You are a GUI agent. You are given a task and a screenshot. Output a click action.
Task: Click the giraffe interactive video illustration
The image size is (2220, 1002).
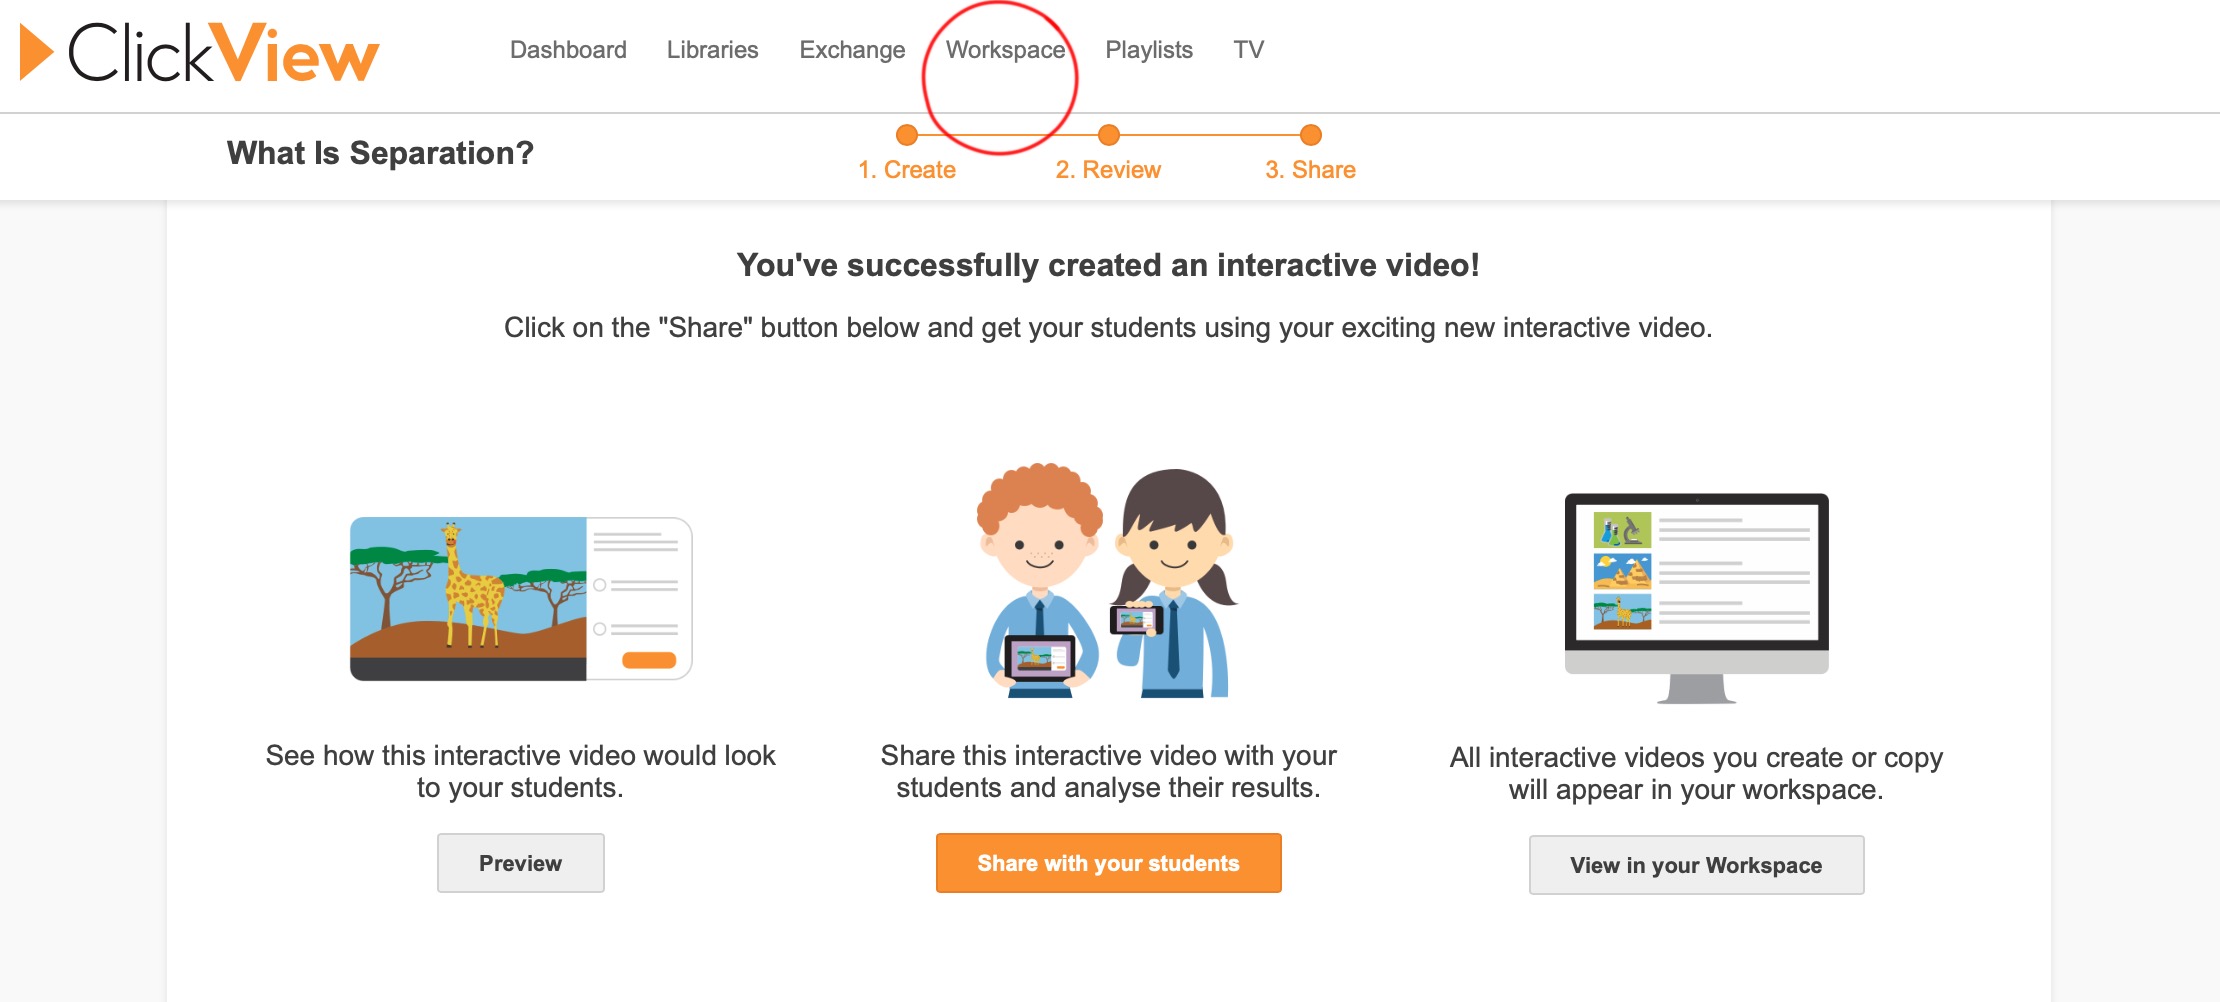tap(520, 598)
